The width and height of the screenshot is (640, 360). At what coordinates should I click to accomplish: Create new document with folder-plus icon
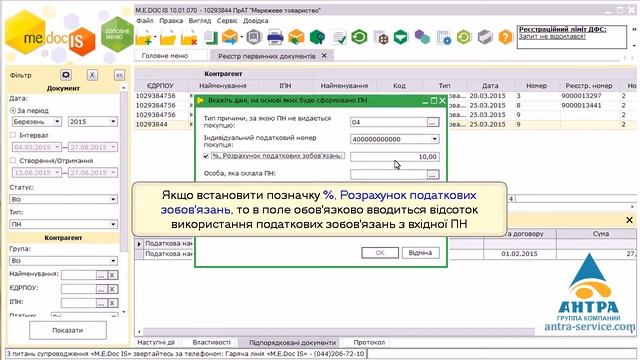tap(144, 38)
